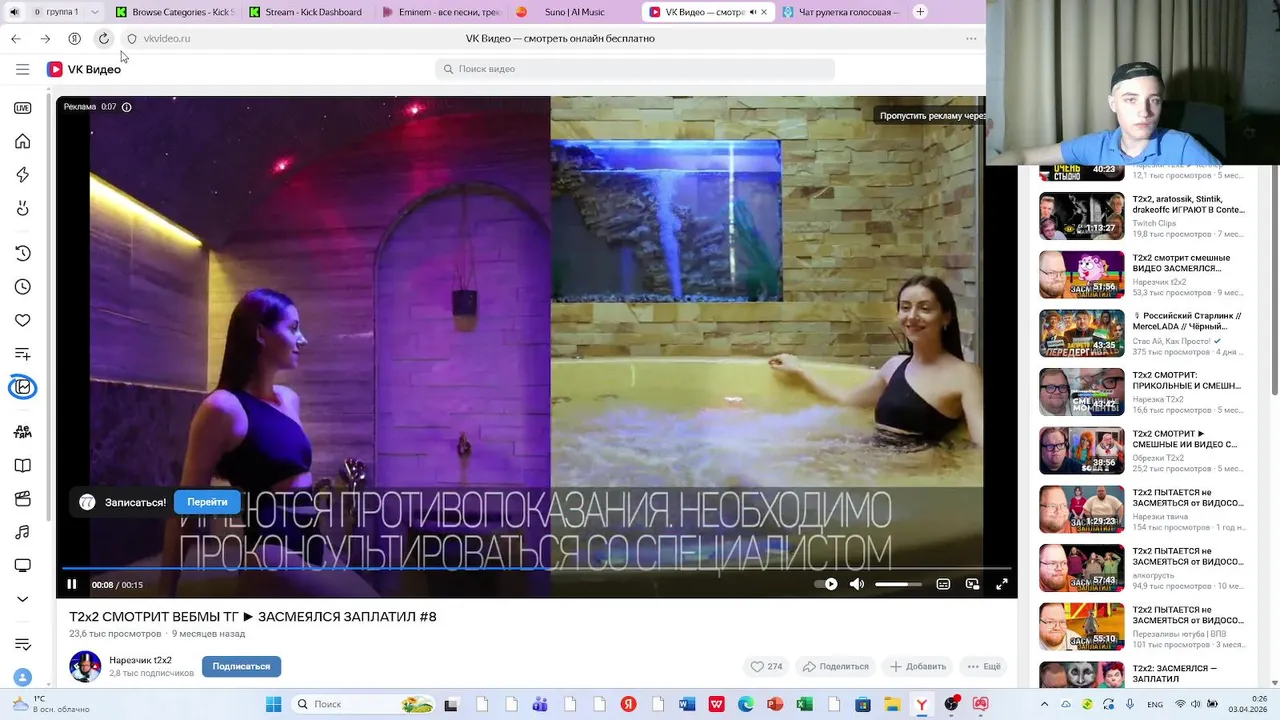Expand more sidebar items with chevron
Image resolution: width=1280 pixels, height=720 pixels.
pos(22,599)
